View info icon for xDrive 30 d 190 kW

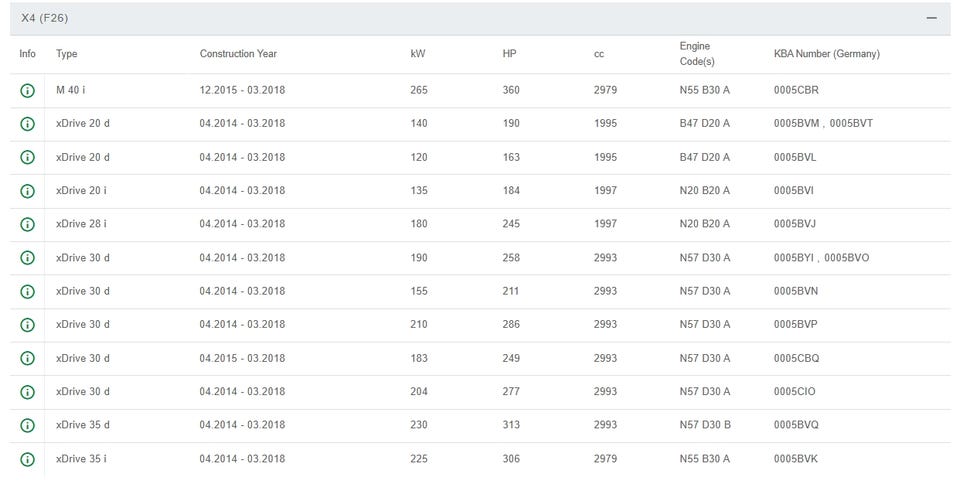[x=28, y=258]
